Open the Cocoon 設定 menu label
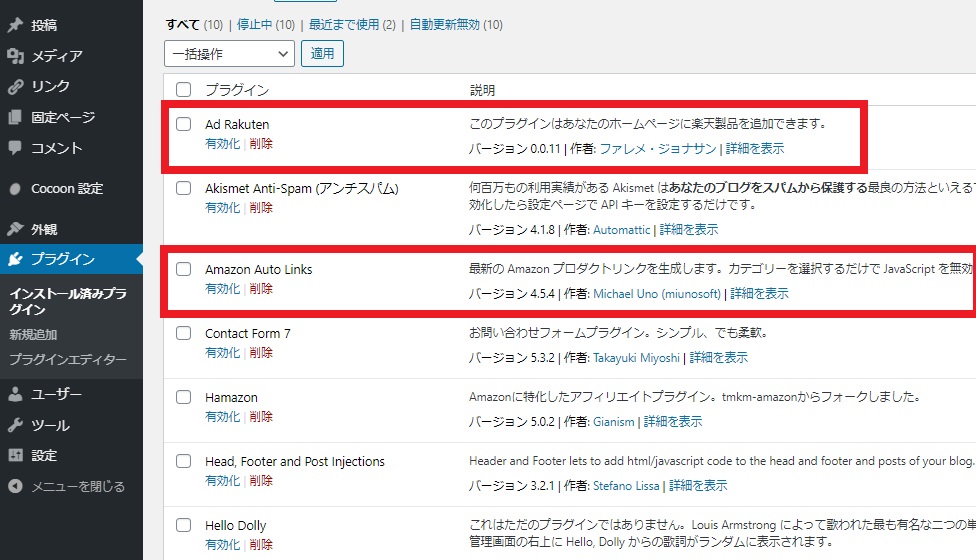The image size is (976, 560). [67, 189]
